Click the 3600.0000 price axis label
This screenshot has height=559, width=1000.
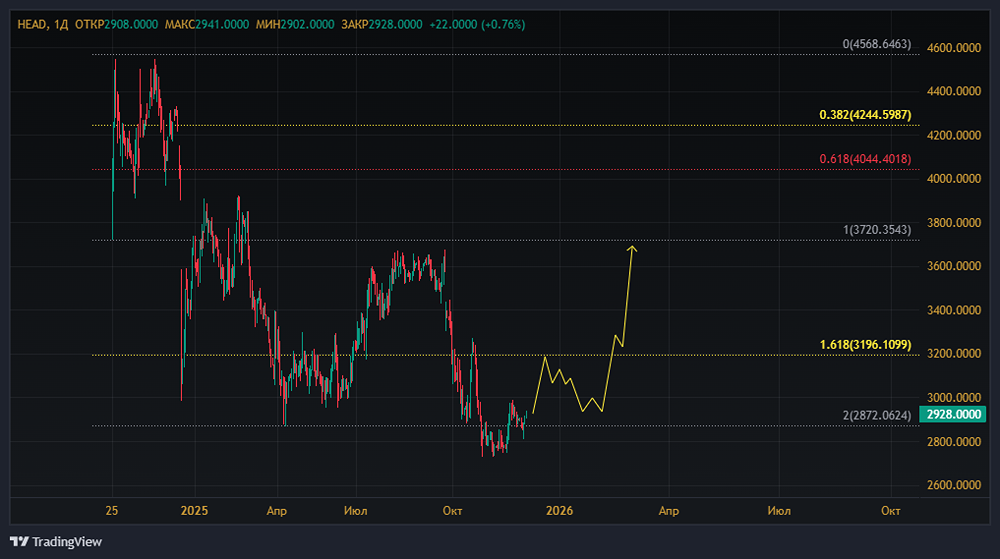[x=954, y=266]
